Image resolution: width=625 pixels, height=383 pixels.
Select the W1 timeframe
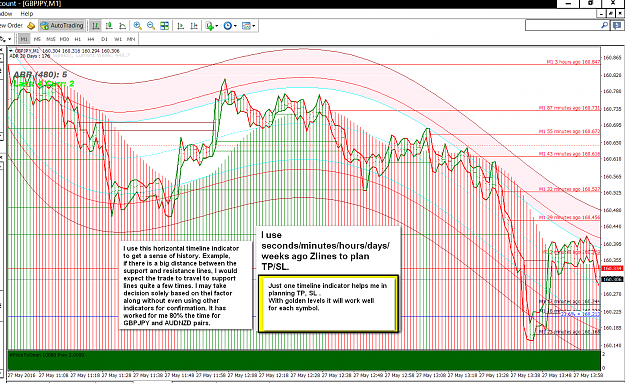pyautogui.click(x=118, y=39)
